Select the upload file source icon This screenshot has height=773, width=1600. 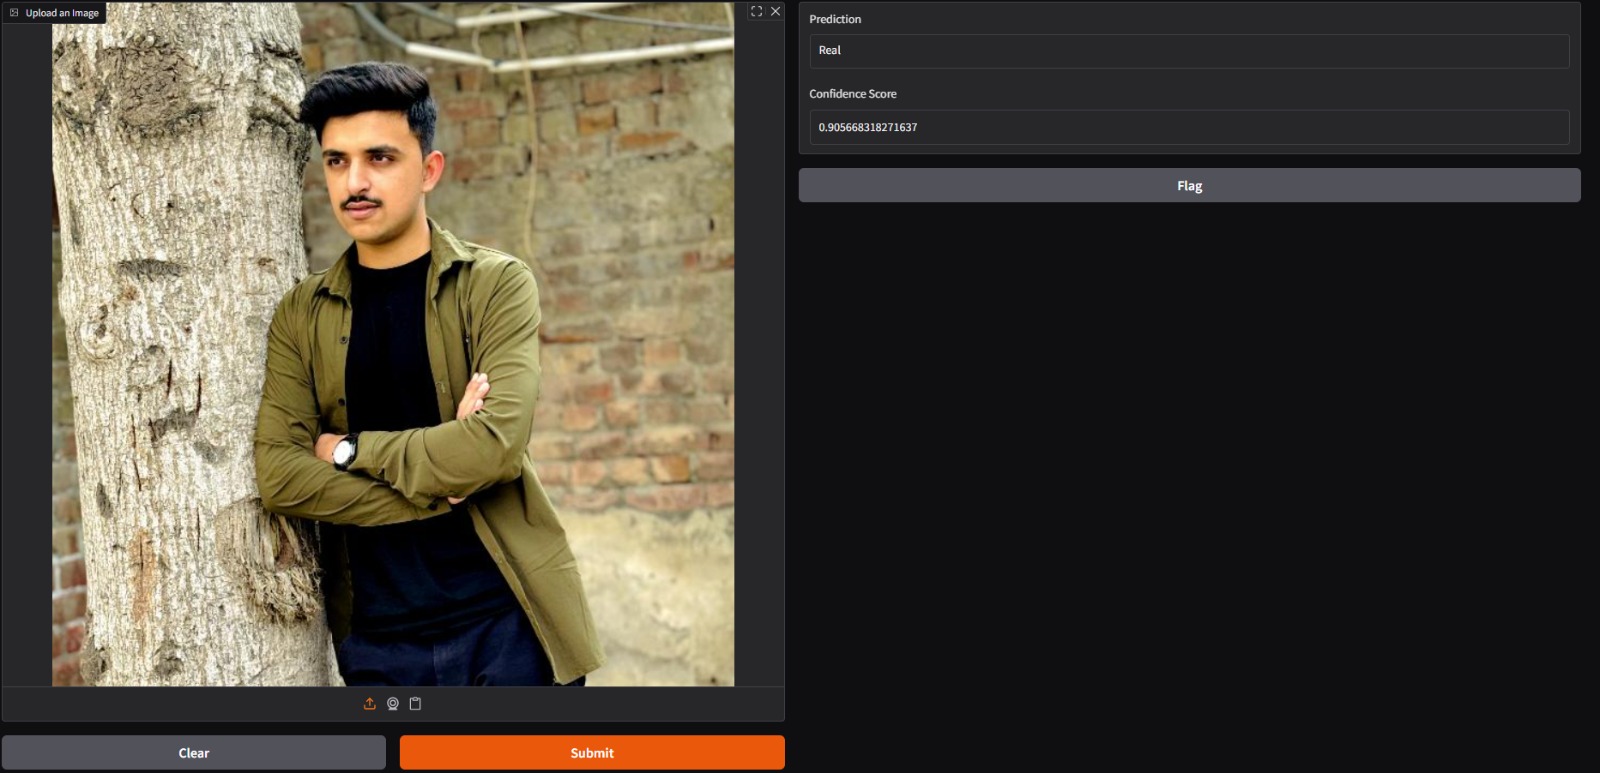coord(370,704)
